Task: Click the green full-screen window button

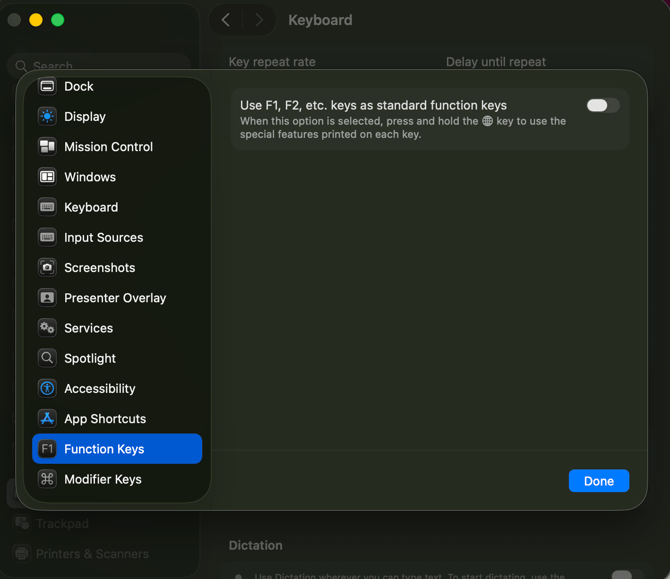Action: pos(58,20)
